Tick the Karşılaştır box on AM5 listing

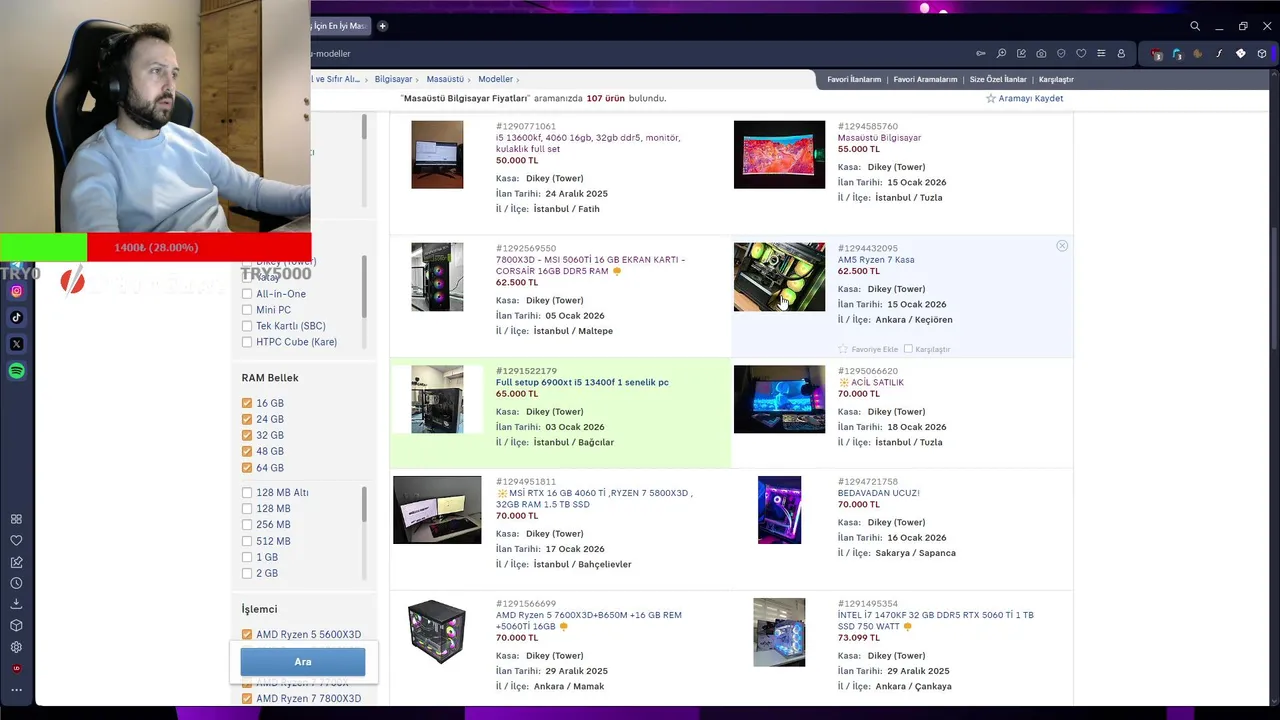[x=908, y=349]
